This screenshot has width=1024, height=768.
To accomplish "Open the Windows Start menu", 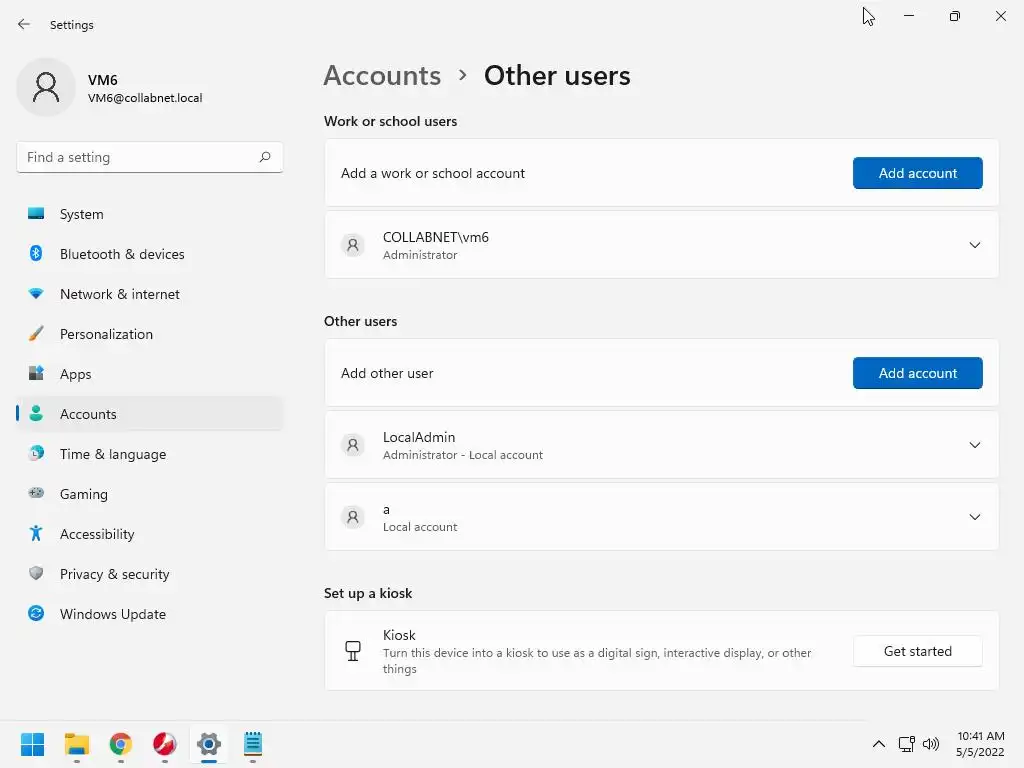I will point(33,744).
